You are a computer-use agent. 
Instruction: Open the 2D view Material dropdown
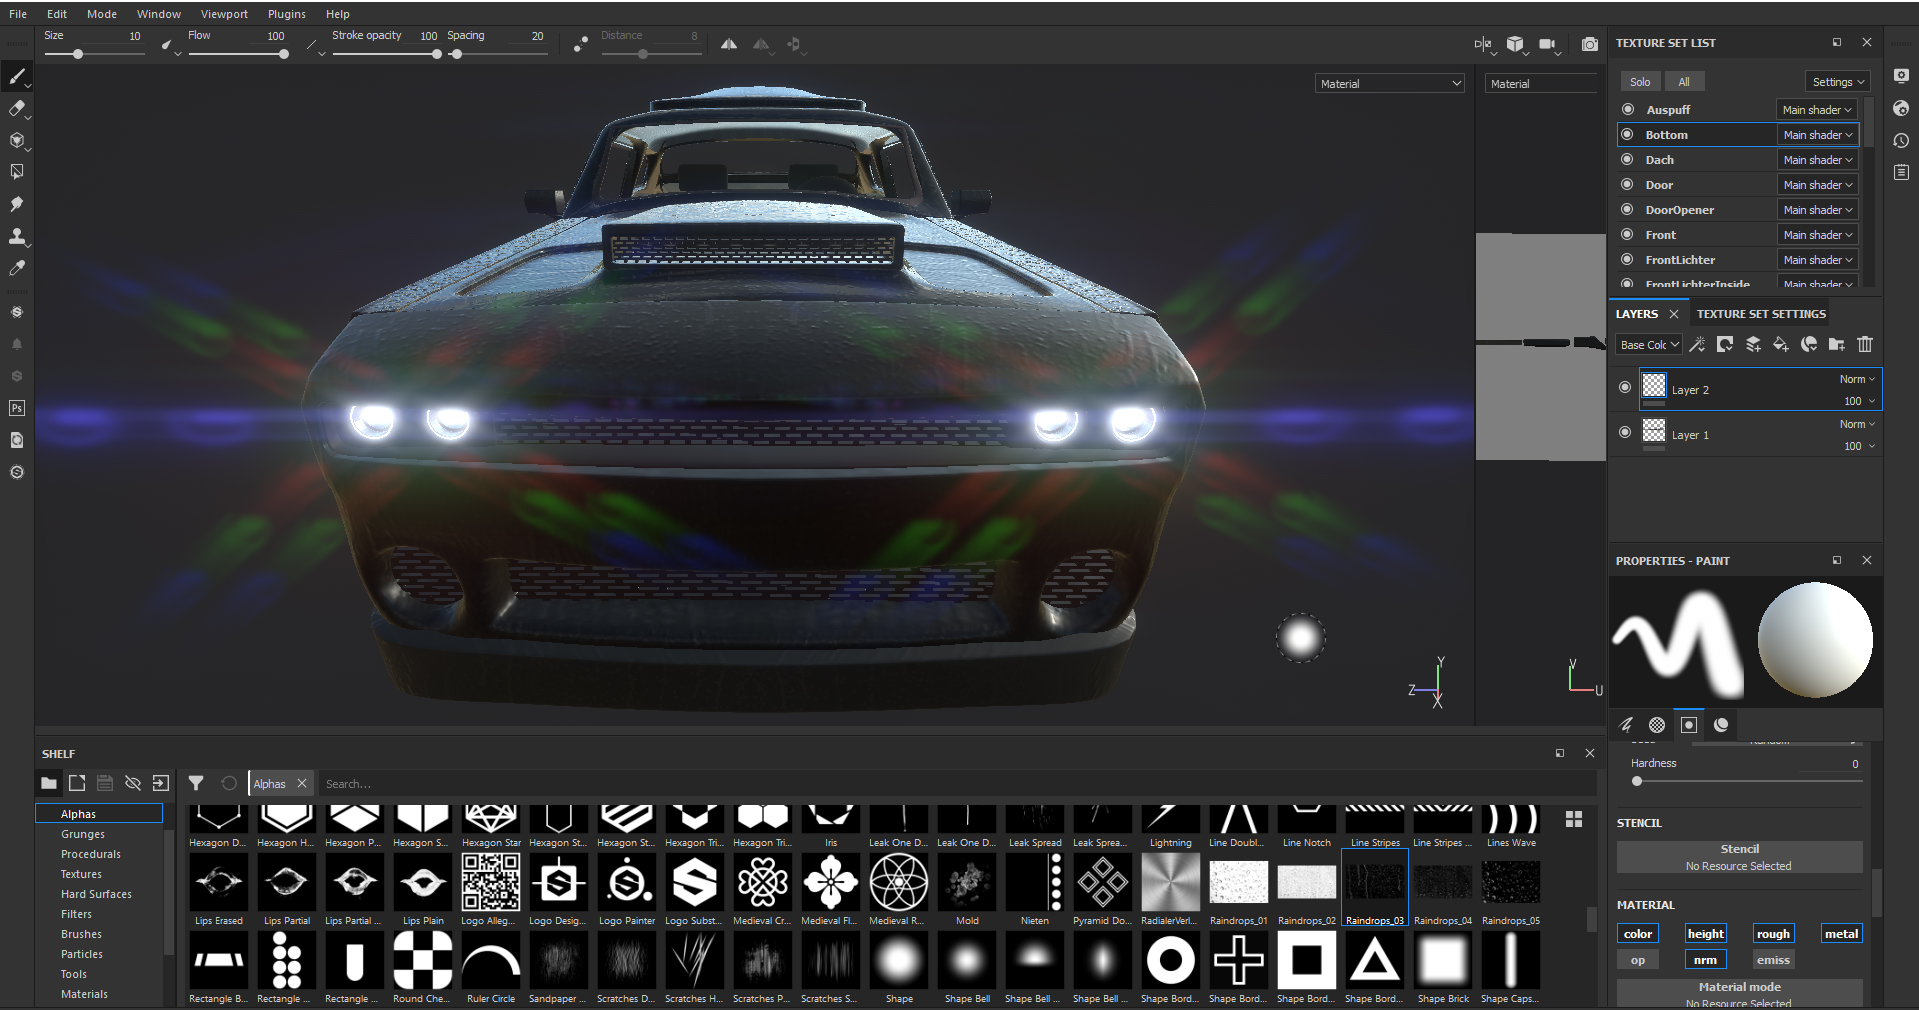[1541, 84]
